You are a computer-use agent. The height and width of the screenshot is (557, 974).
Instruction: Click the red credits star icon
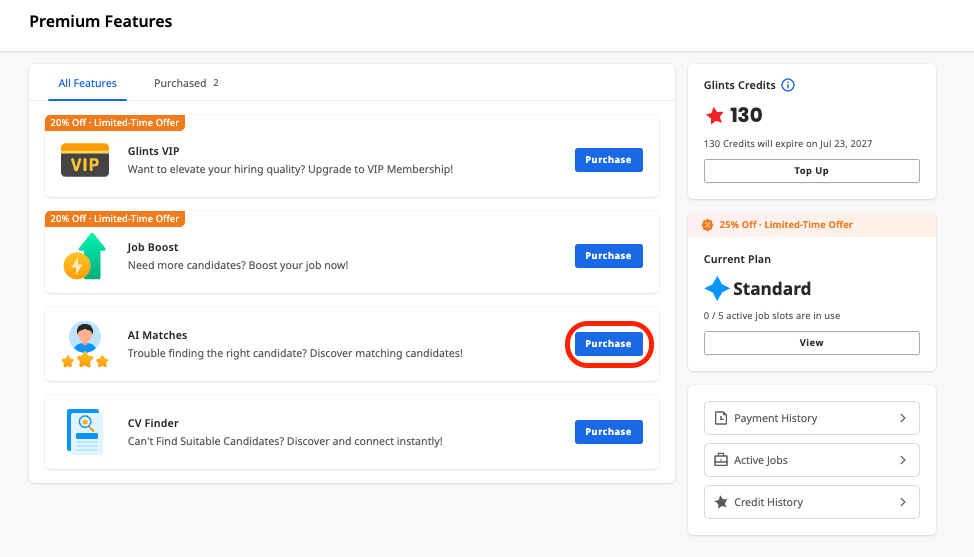click(x=714, y=115)
